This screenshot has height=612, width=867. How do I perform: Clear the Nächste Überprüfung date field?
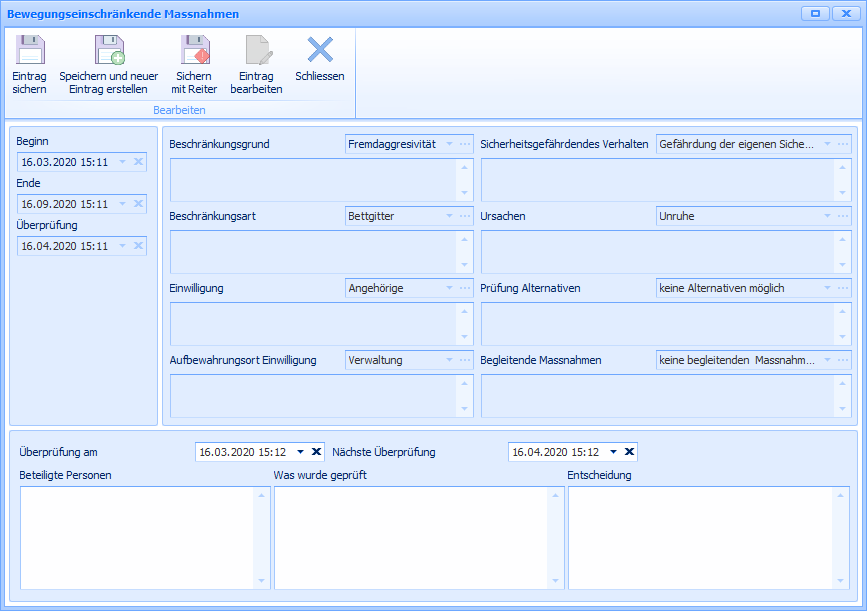tap(630, 452)
